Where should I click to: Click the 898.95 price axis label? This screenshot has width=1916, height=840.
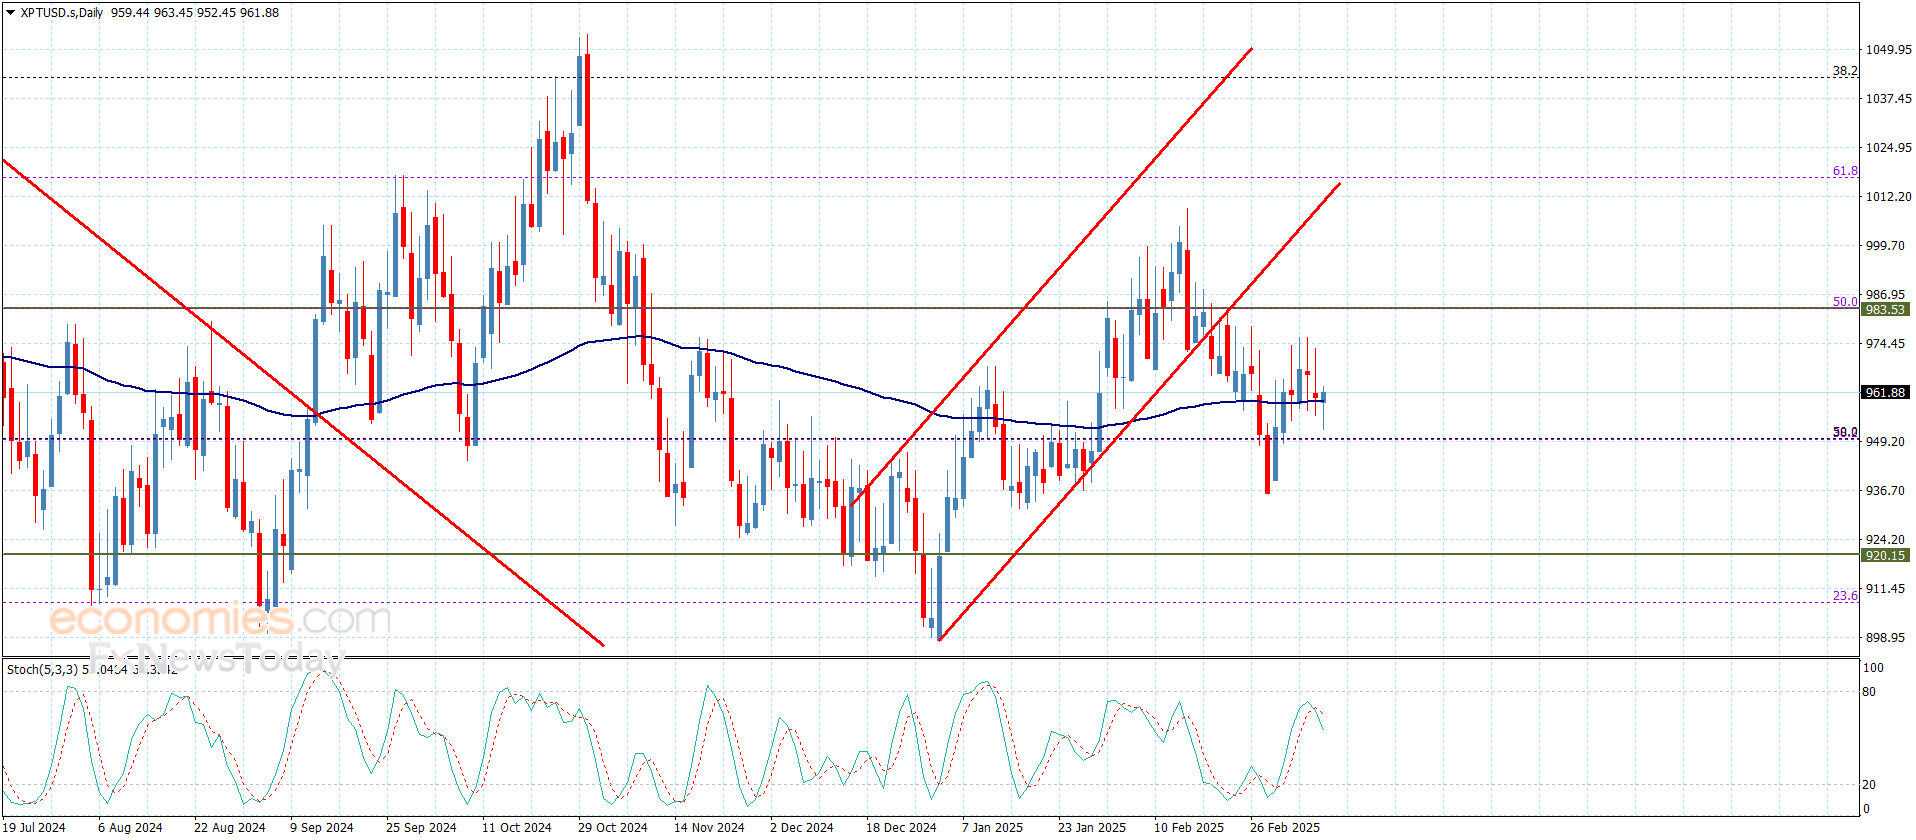[x=1888, y=638]
